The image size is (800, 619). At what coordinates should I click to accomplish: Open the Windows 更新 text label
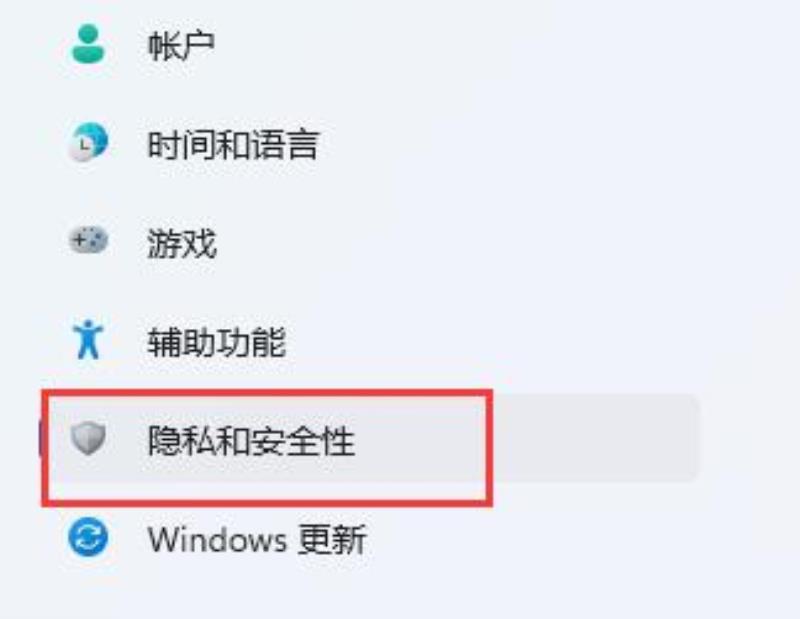pos(257,539)
